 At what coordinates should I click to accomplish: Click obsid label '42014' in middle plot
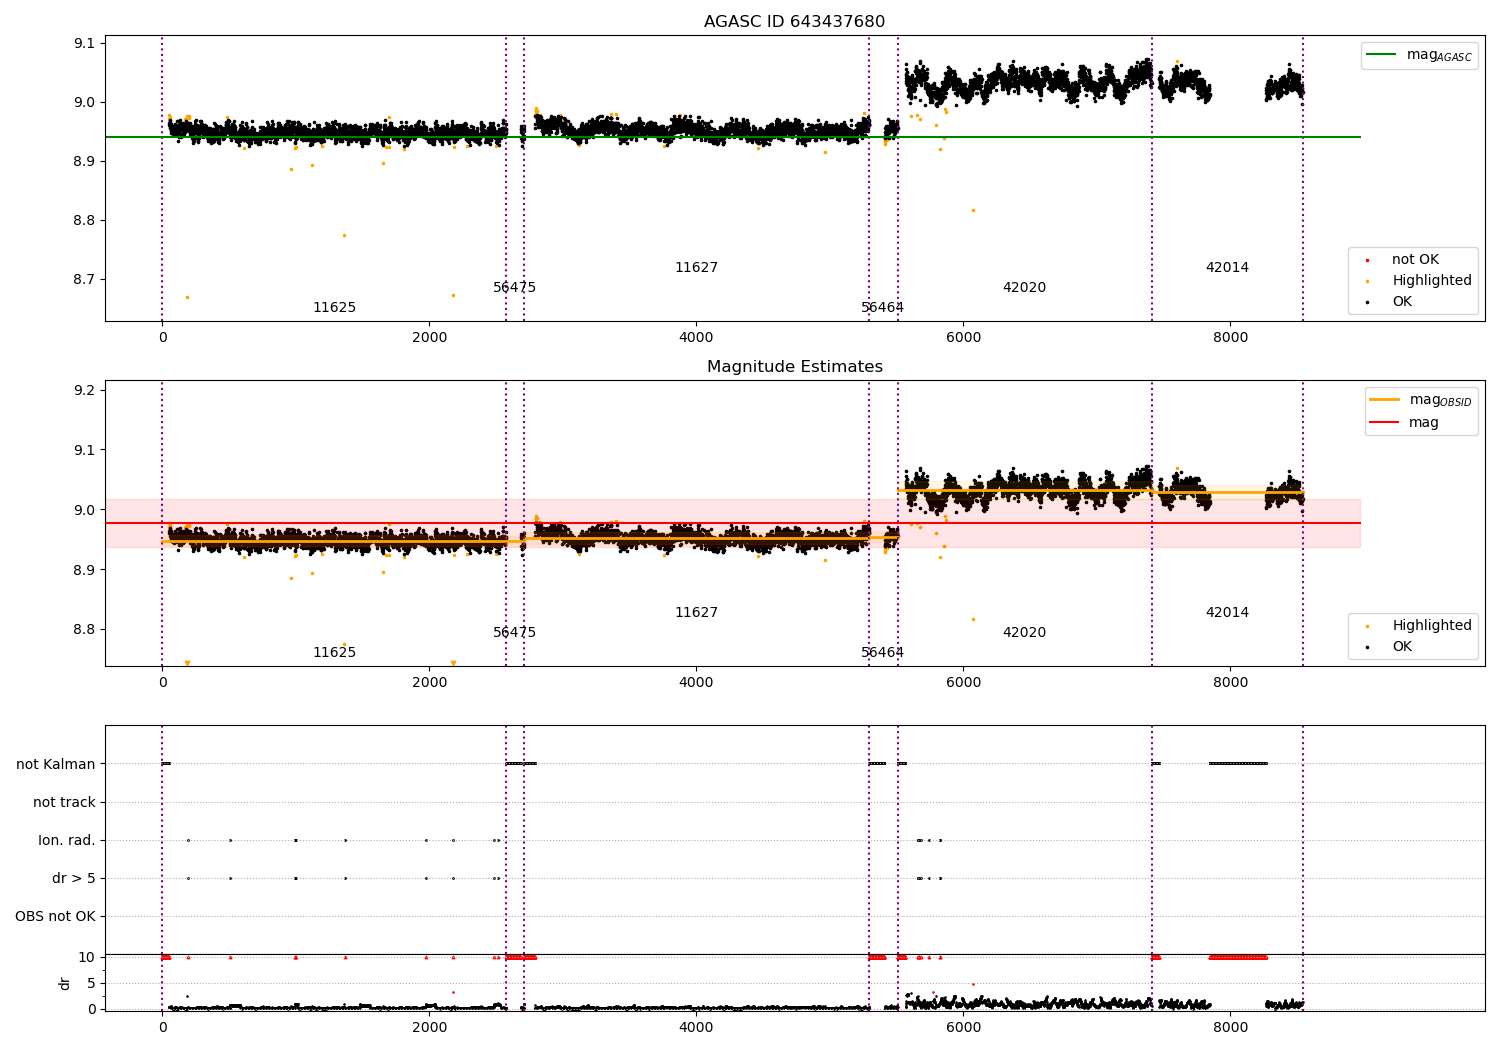coord(1227,613)
